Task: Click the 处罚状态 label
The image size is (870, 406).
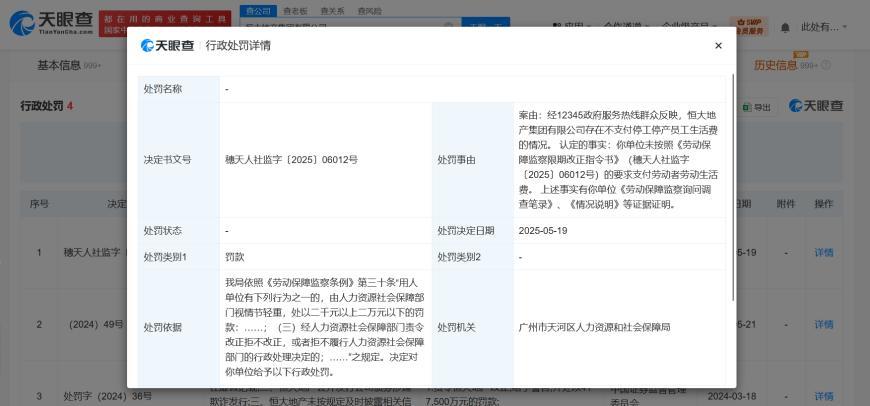Action: coord(163,231)
